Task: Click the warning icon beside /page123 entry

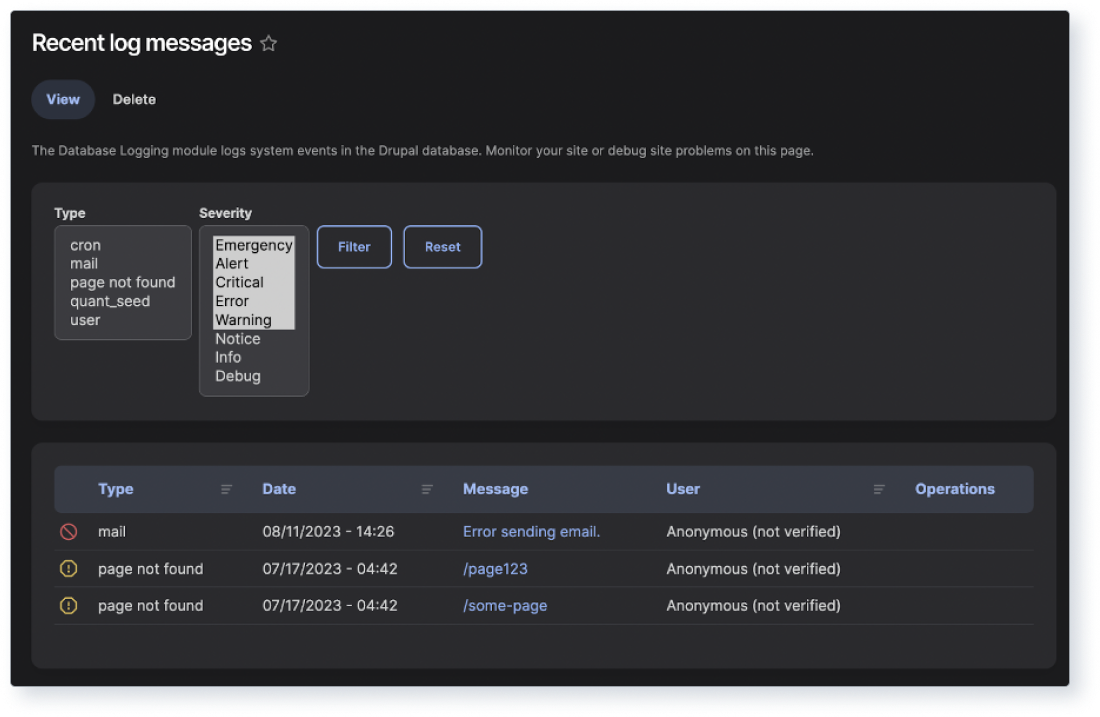Action: [68, 568]
